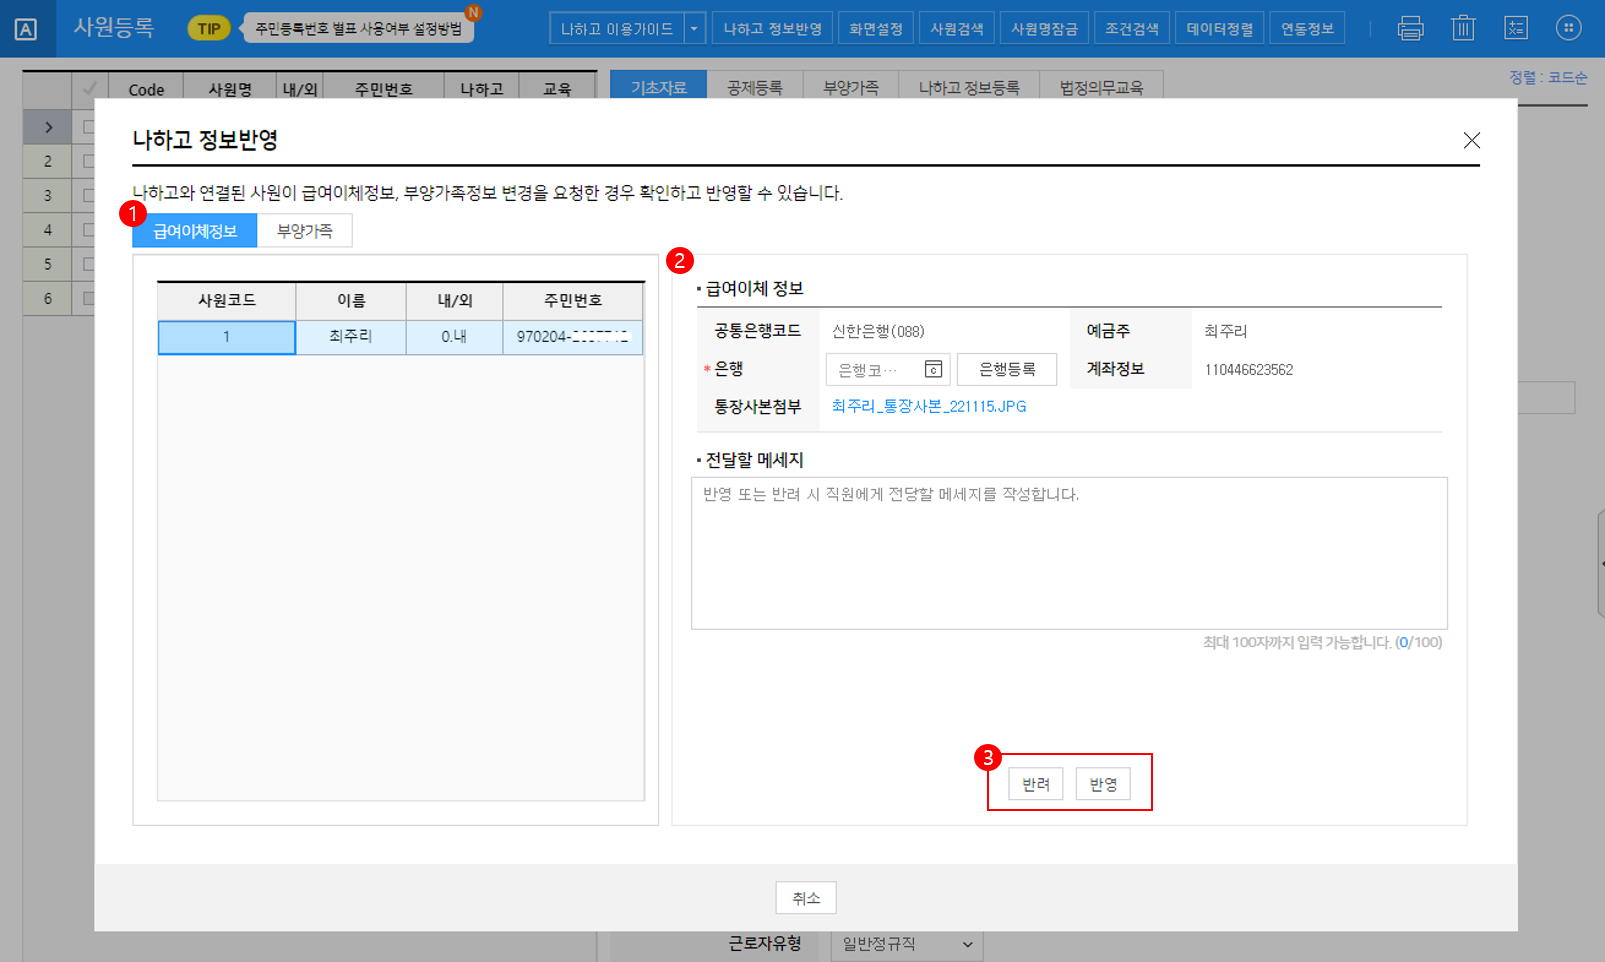Screen dimensions: 1605x962
Task: Open the 근로자유형 일반정규직 dropdown
Action: pos(907,944)
